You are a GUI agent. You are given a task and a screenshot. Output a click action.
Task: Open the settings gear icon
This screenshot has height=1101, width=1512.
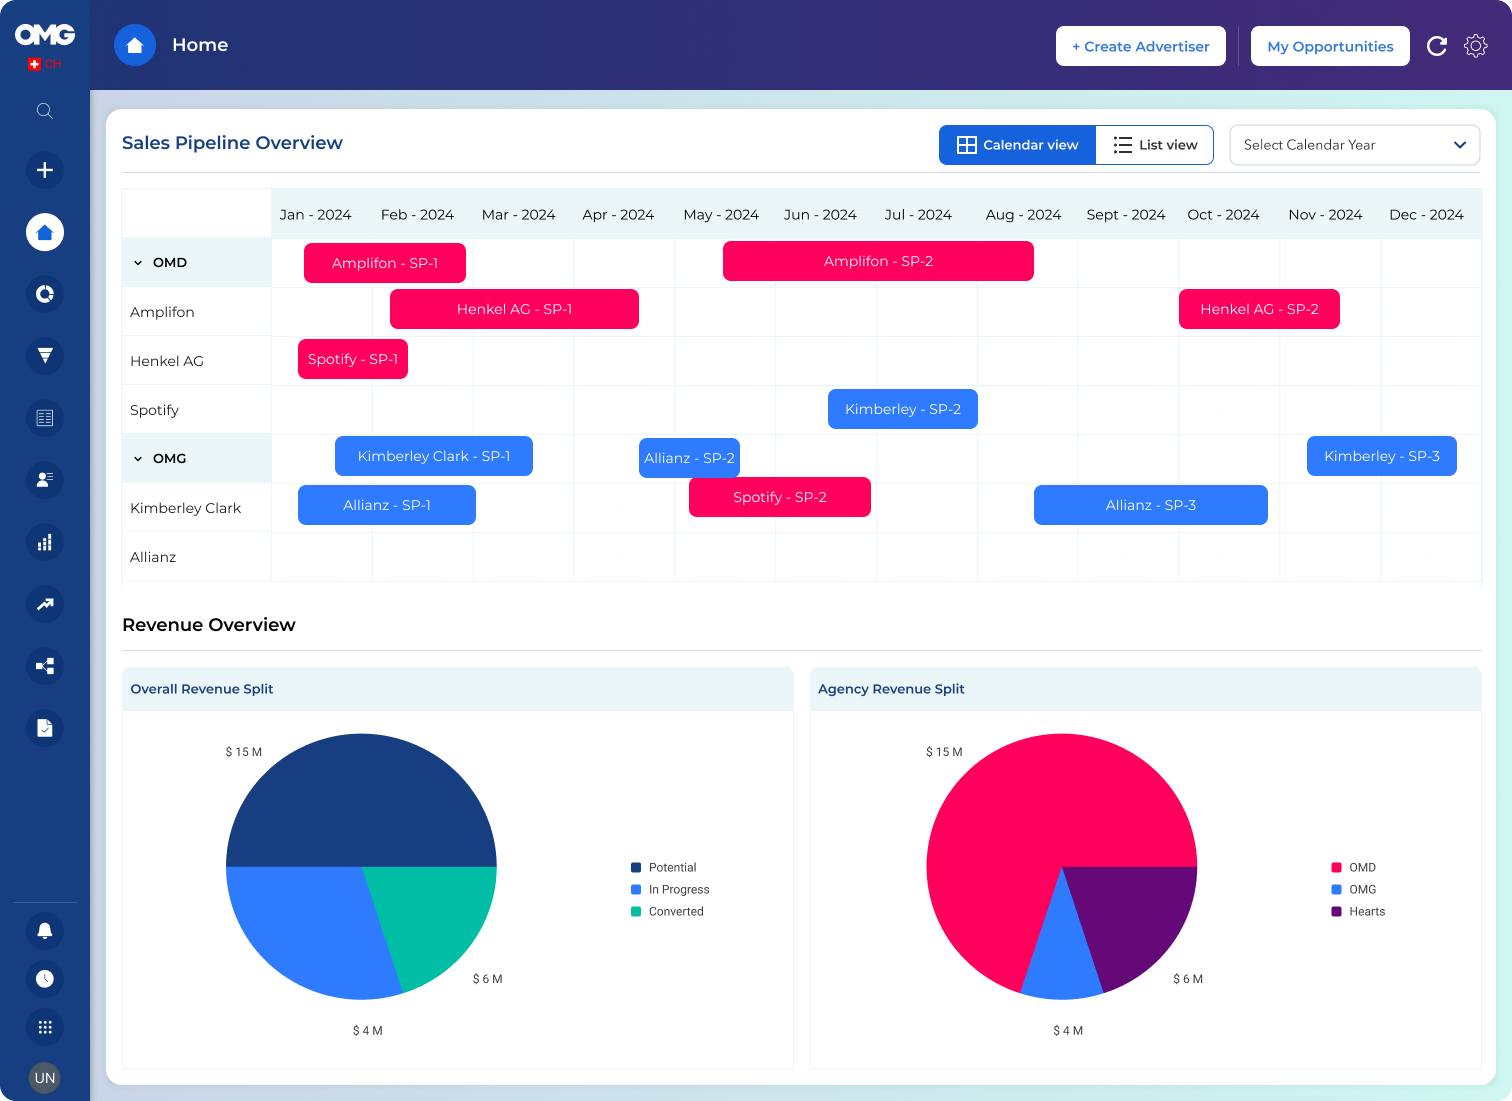[1476, 46]
